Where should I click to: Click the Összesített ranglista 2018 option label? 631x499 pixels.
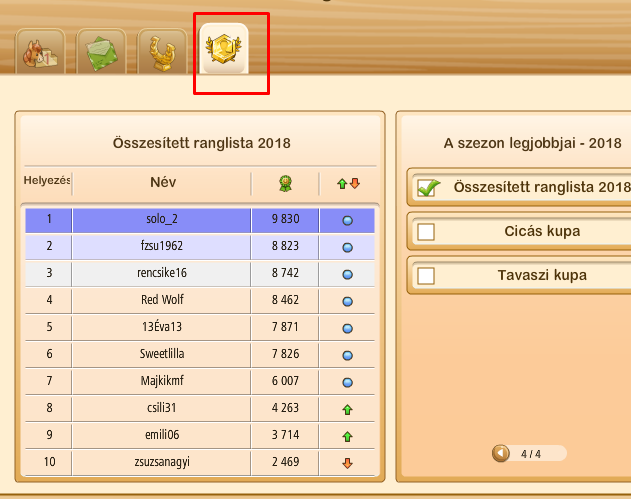(x=542, y=187)
